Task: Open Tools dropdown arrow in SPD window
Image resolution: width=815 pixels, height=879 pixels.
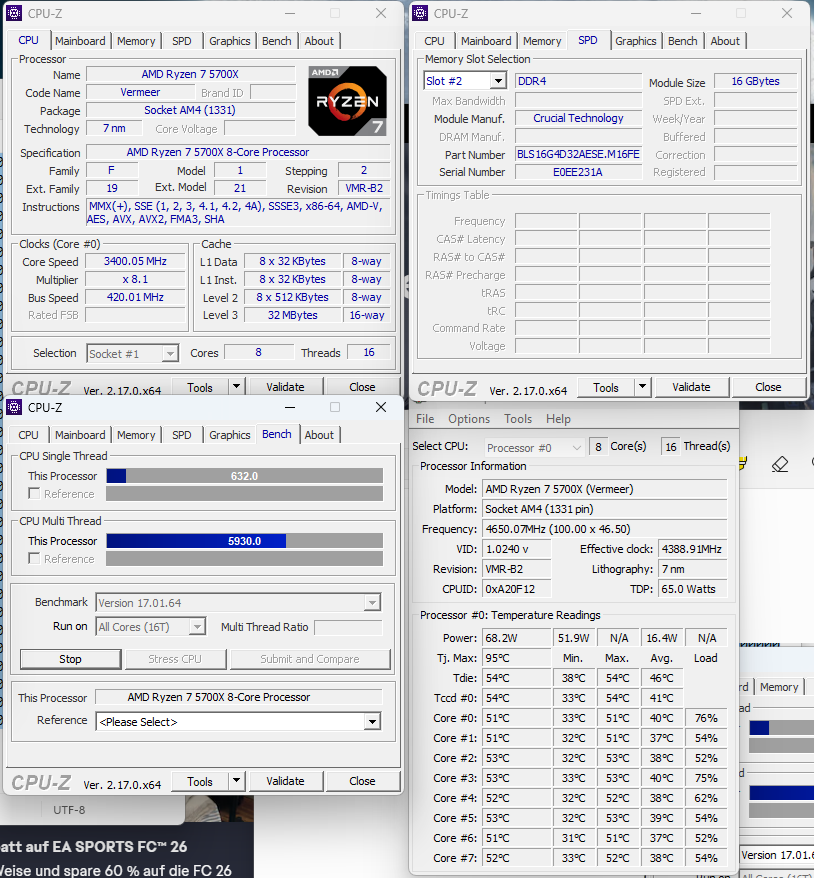Action: click(x=642, y=387)
